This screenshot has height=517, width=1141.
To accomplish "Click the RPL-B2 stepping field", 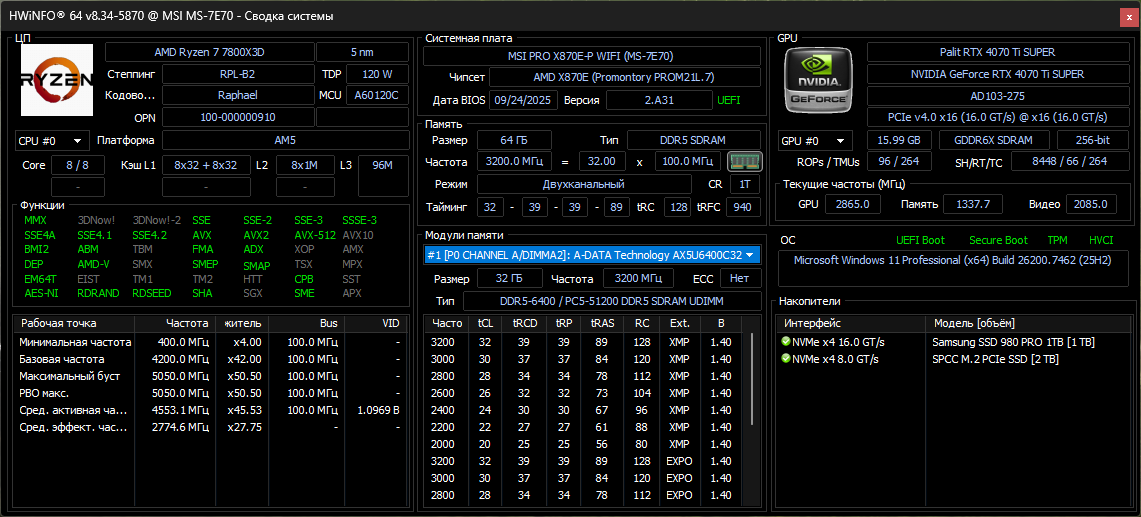I will pyautogui.click(x=237, y=74).
